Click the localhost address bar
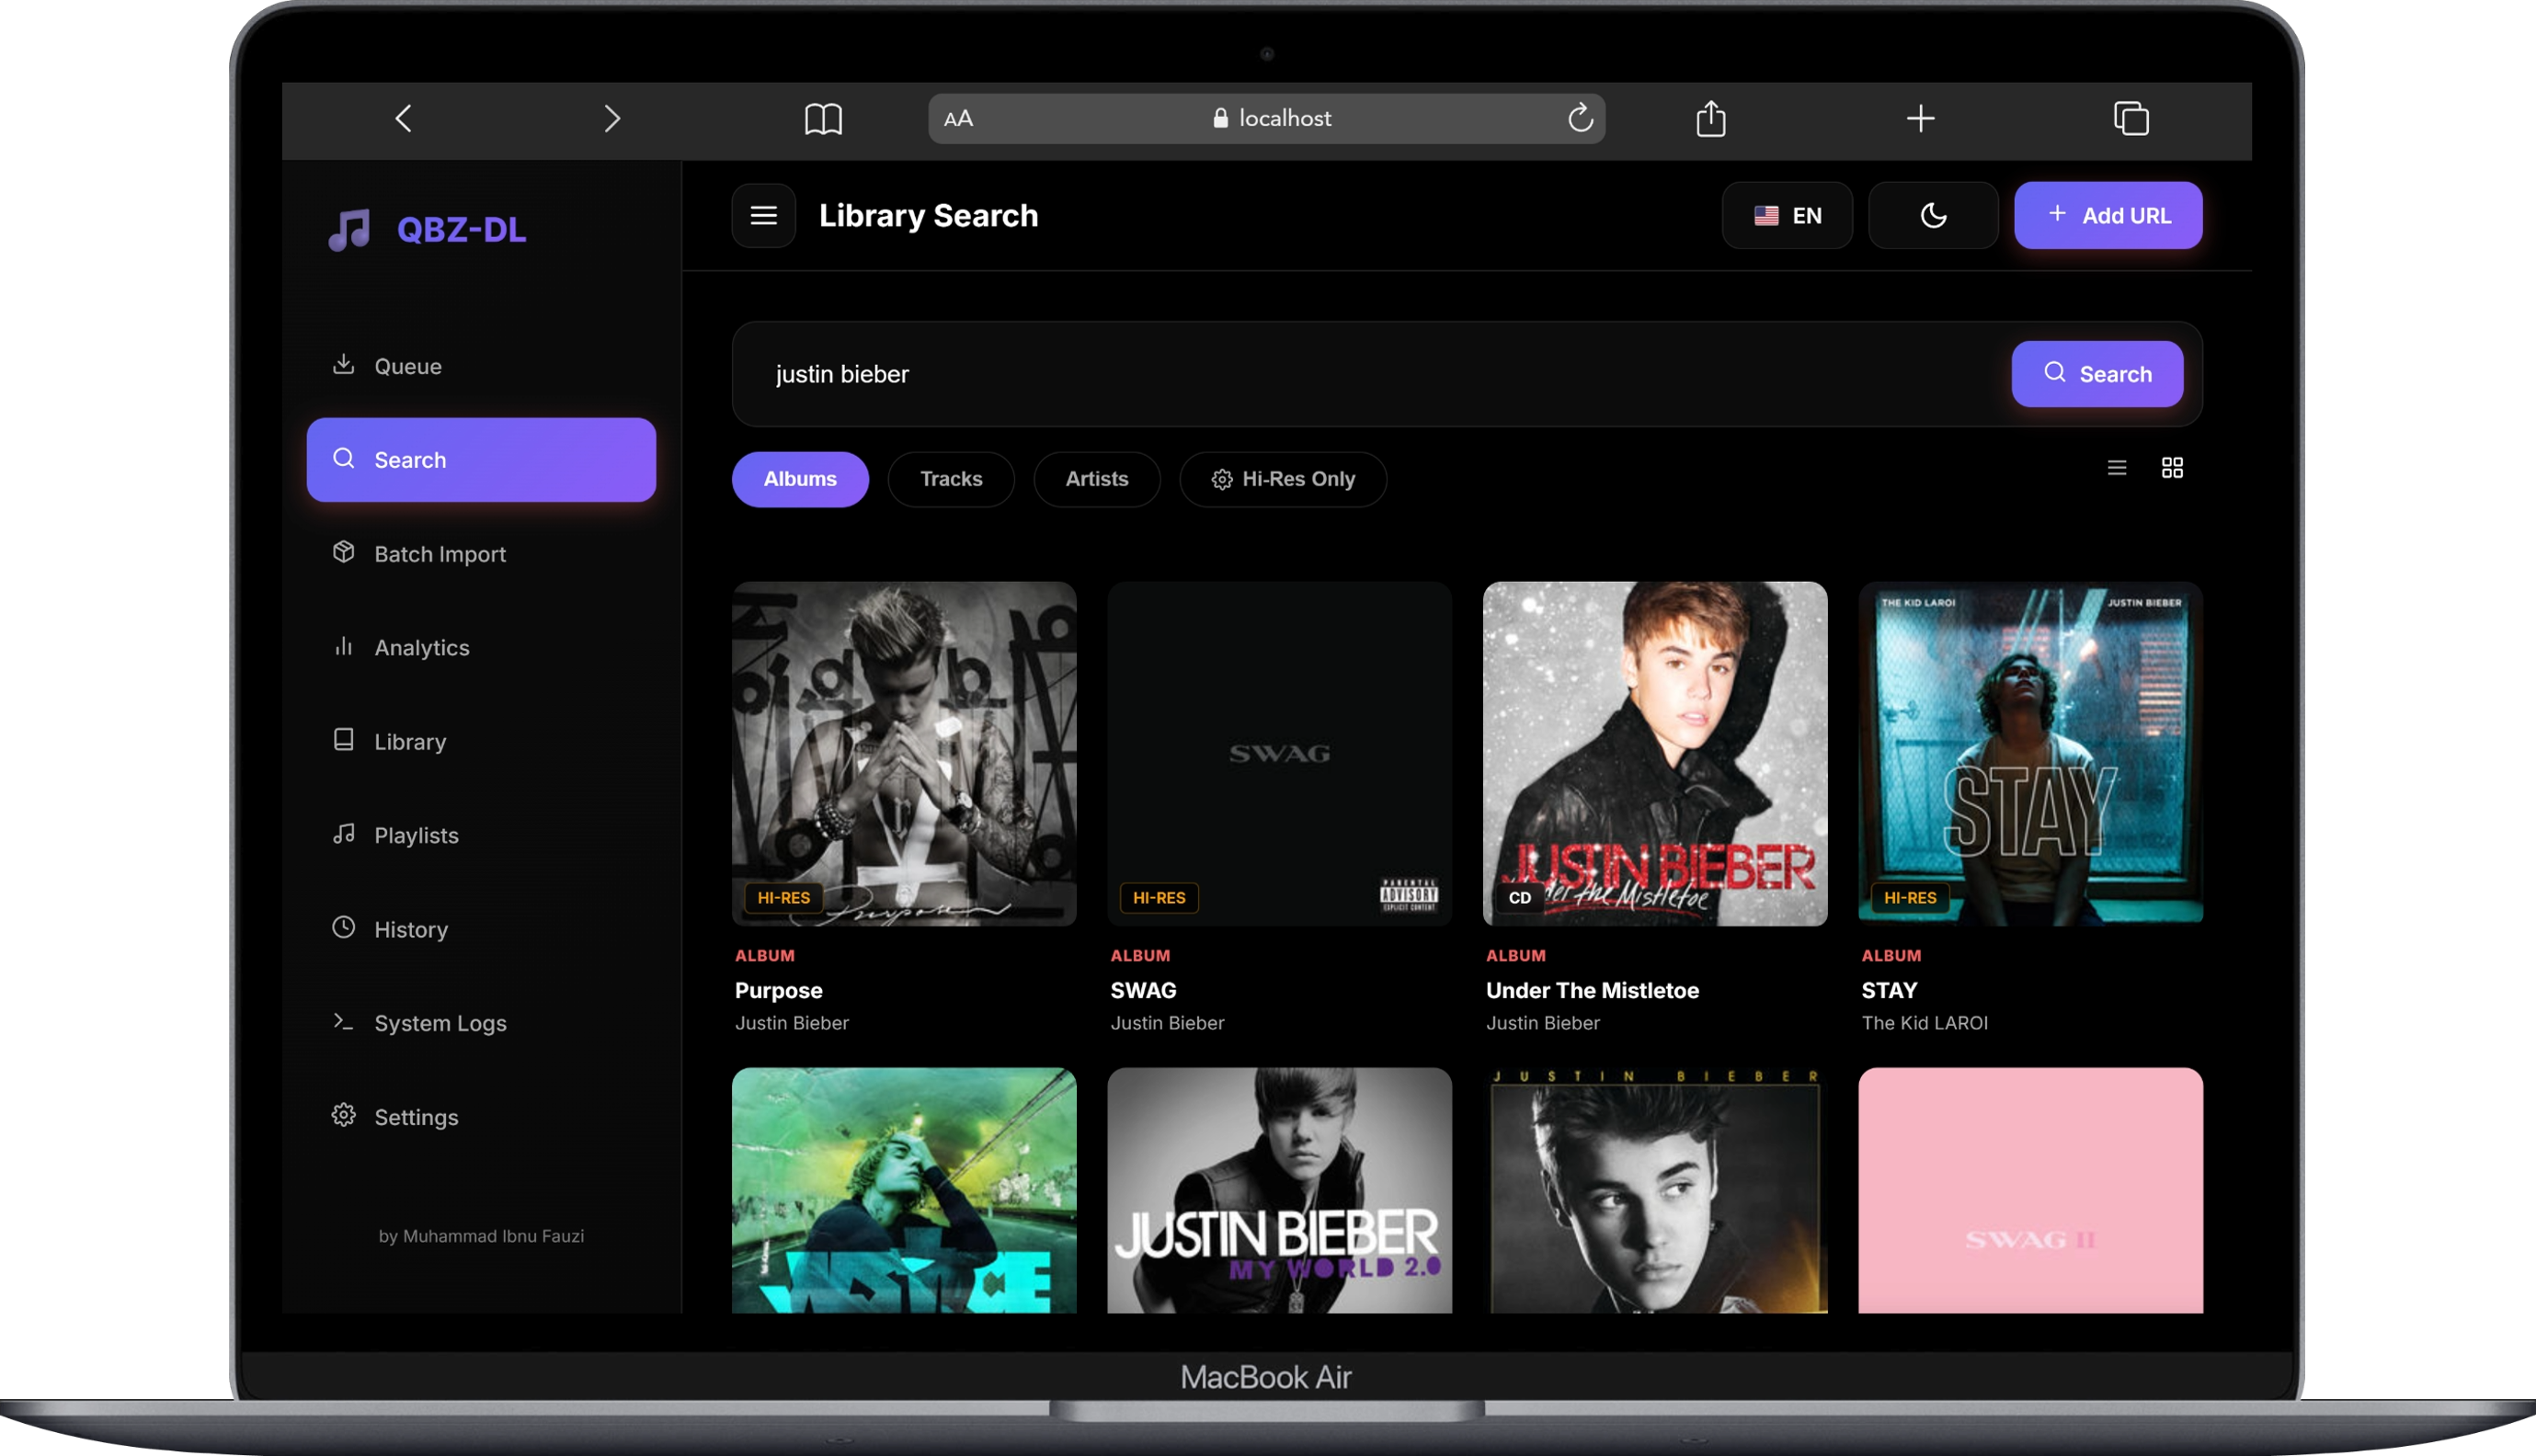 [x=1266, y=118]
